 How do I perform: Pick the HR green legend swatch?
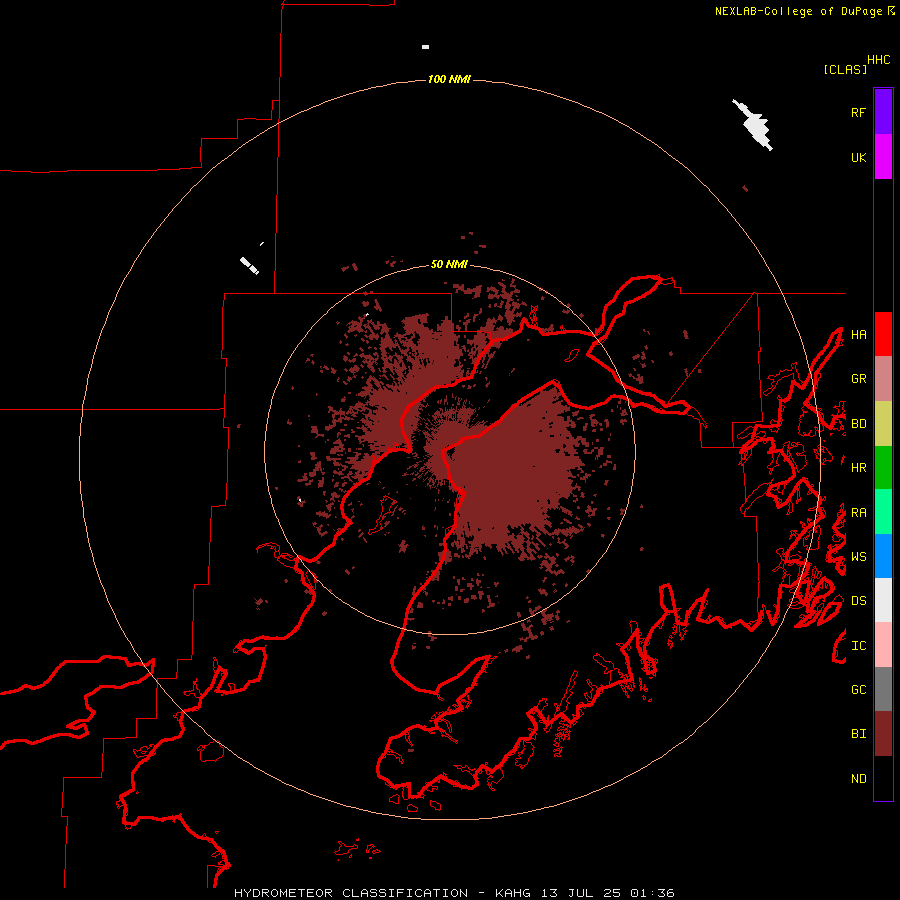pyautogui.click(x=883, y=468)
